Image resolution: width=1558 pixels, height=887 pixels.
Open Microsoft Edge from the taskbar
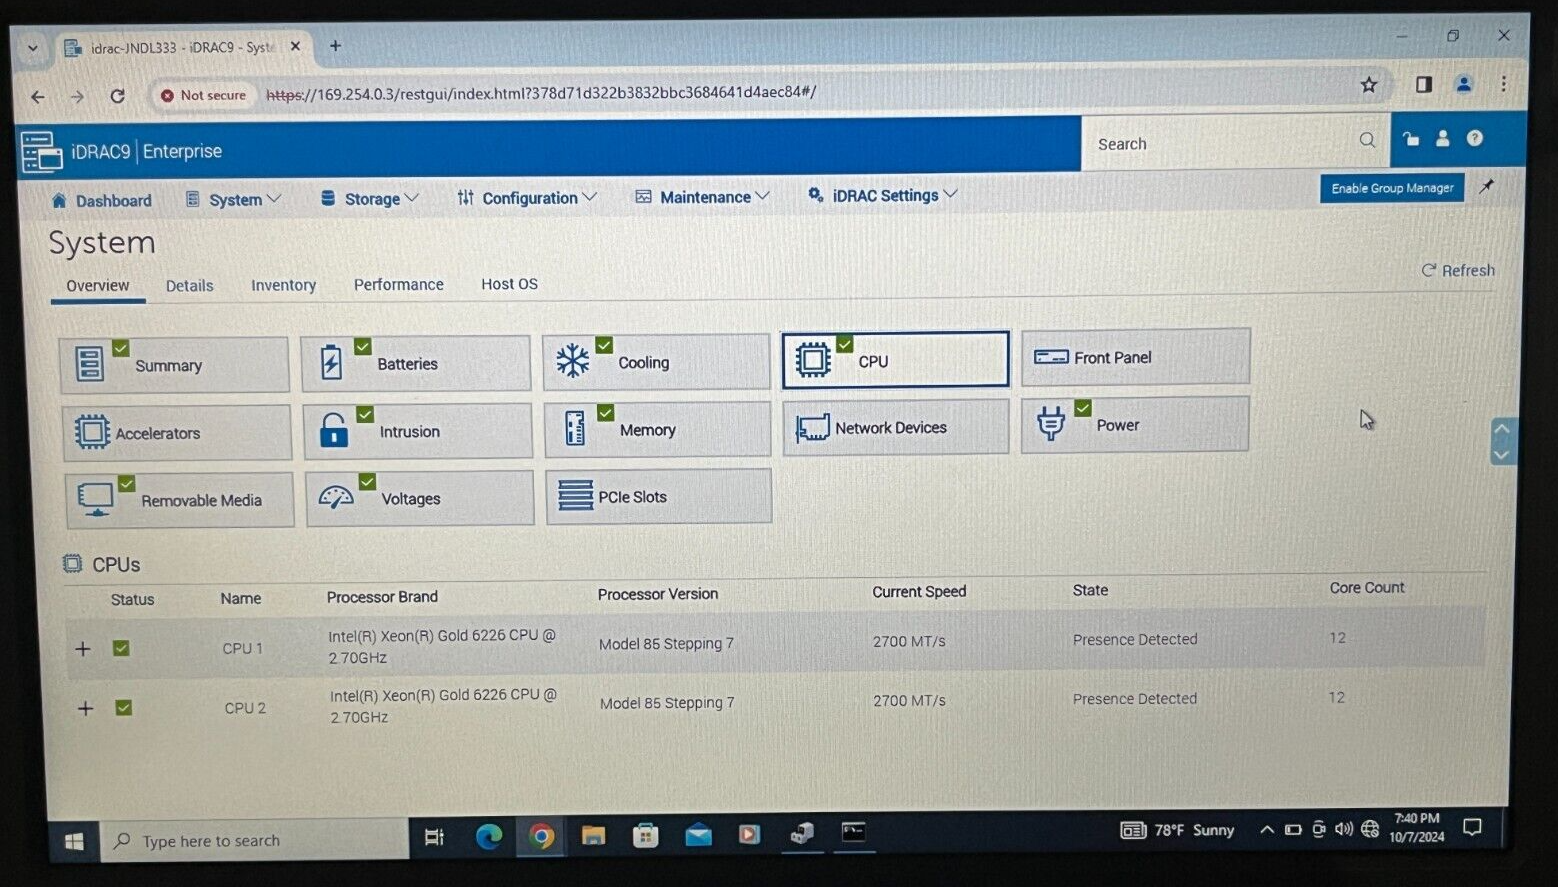489,836
